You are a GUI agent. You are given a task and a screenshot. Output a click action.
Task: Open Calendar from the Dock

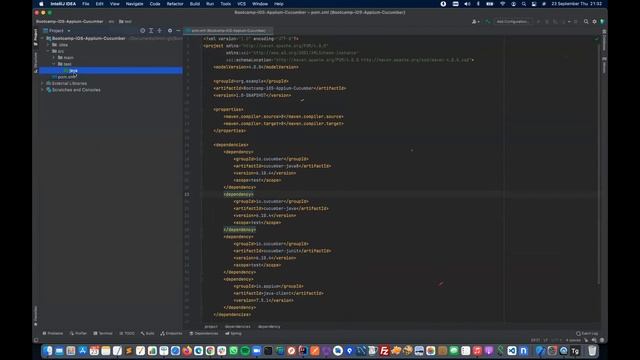94,351
